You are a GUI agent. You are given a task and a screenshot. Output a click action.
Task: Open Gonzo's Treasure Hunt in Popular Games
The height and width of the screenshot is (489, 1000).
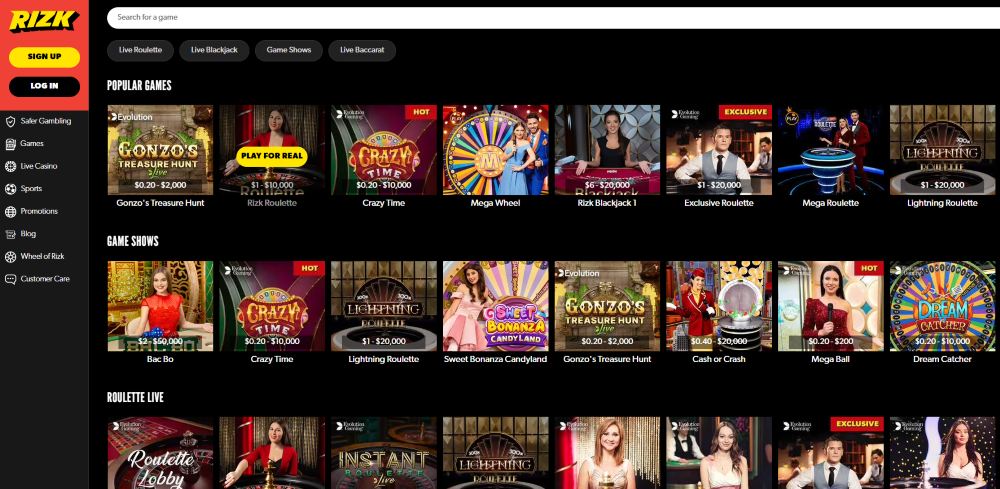coord(160,150)
